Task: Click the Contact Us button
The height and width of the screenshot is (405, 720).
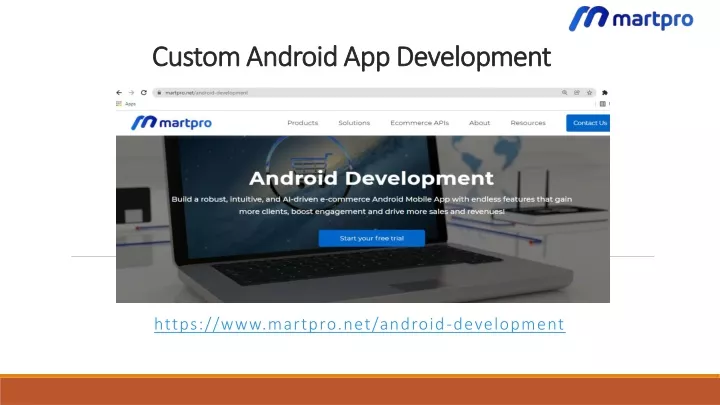Action: click(588, 123)
